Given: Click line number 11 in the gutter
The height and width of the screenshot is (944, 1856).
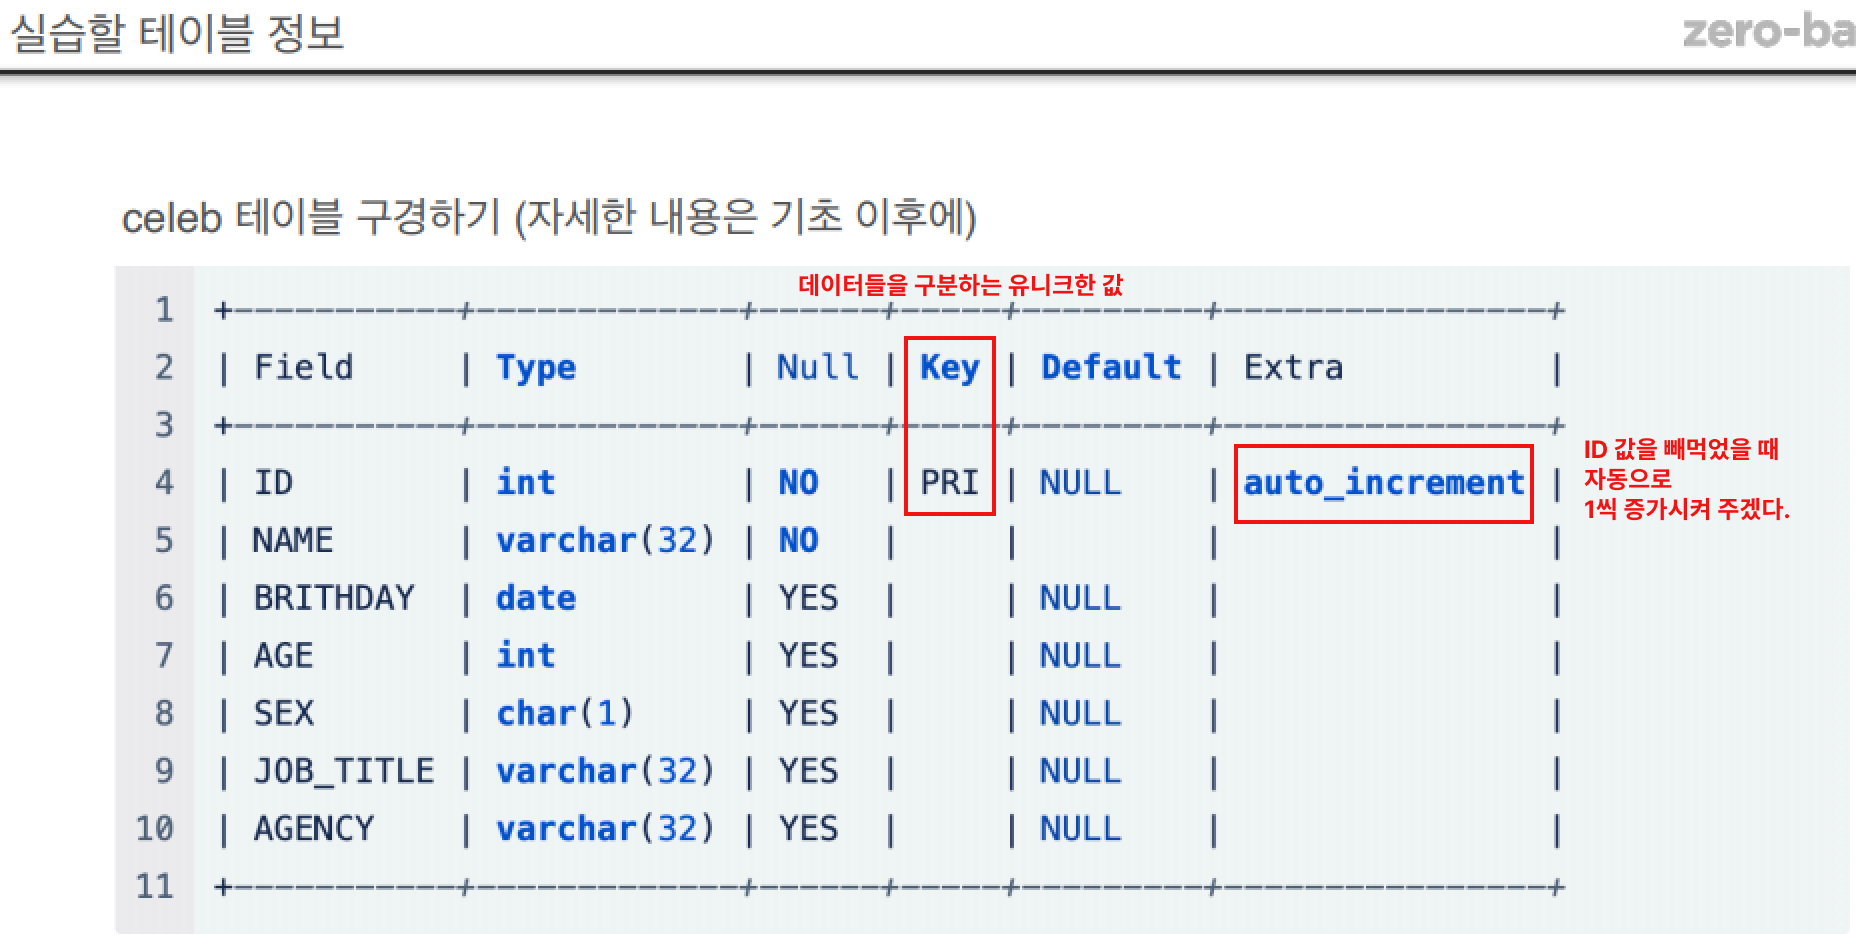Looking at the screenshot, I should point(155,886).
